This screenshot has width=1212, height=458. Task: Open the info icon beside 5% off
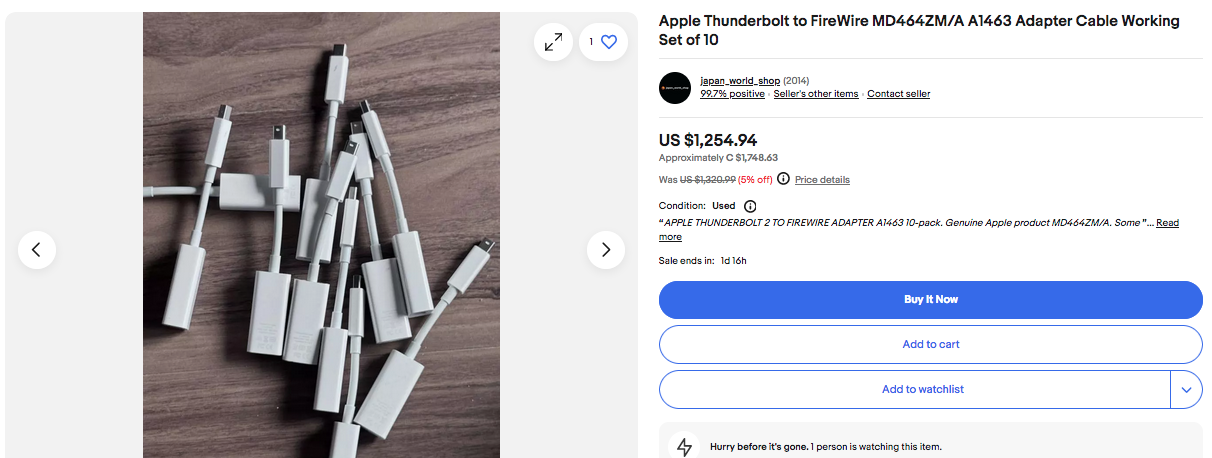pos(783,179)
